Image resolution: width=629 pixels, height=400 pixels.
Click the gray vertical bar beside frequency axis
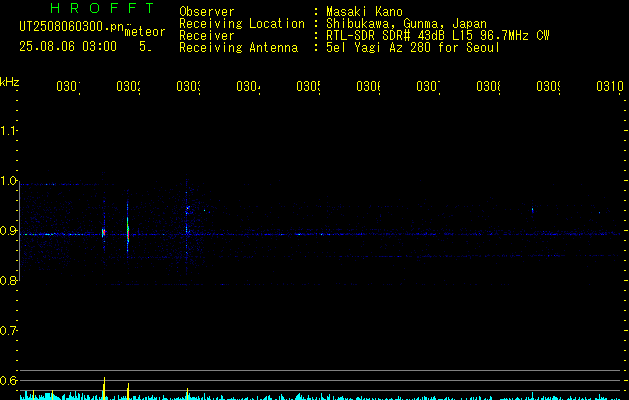point(19,231)
